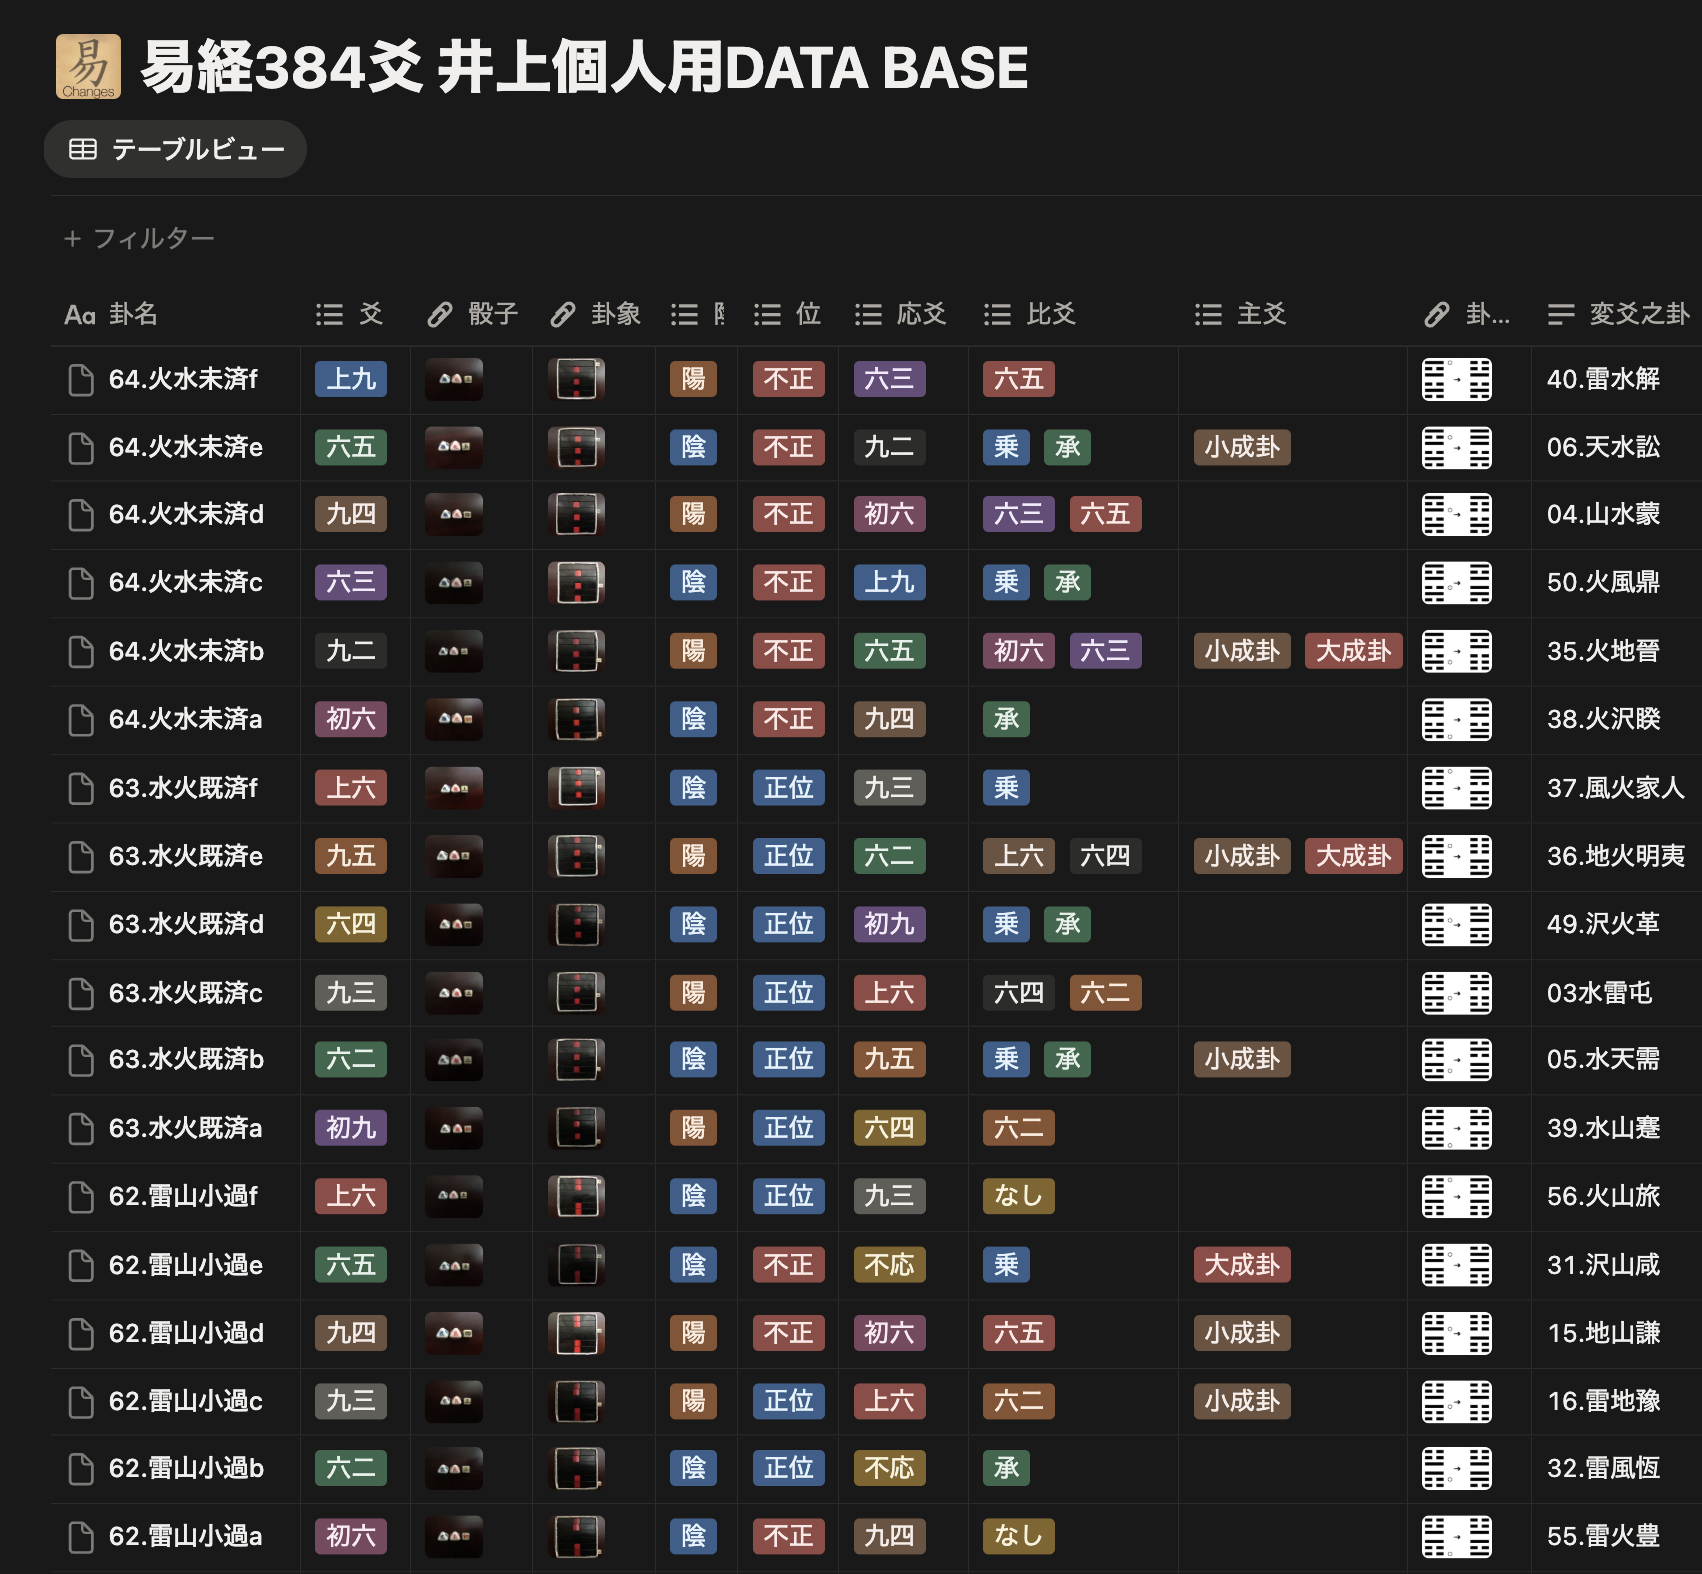Open the 卦名 column header menu

(132, 315)
